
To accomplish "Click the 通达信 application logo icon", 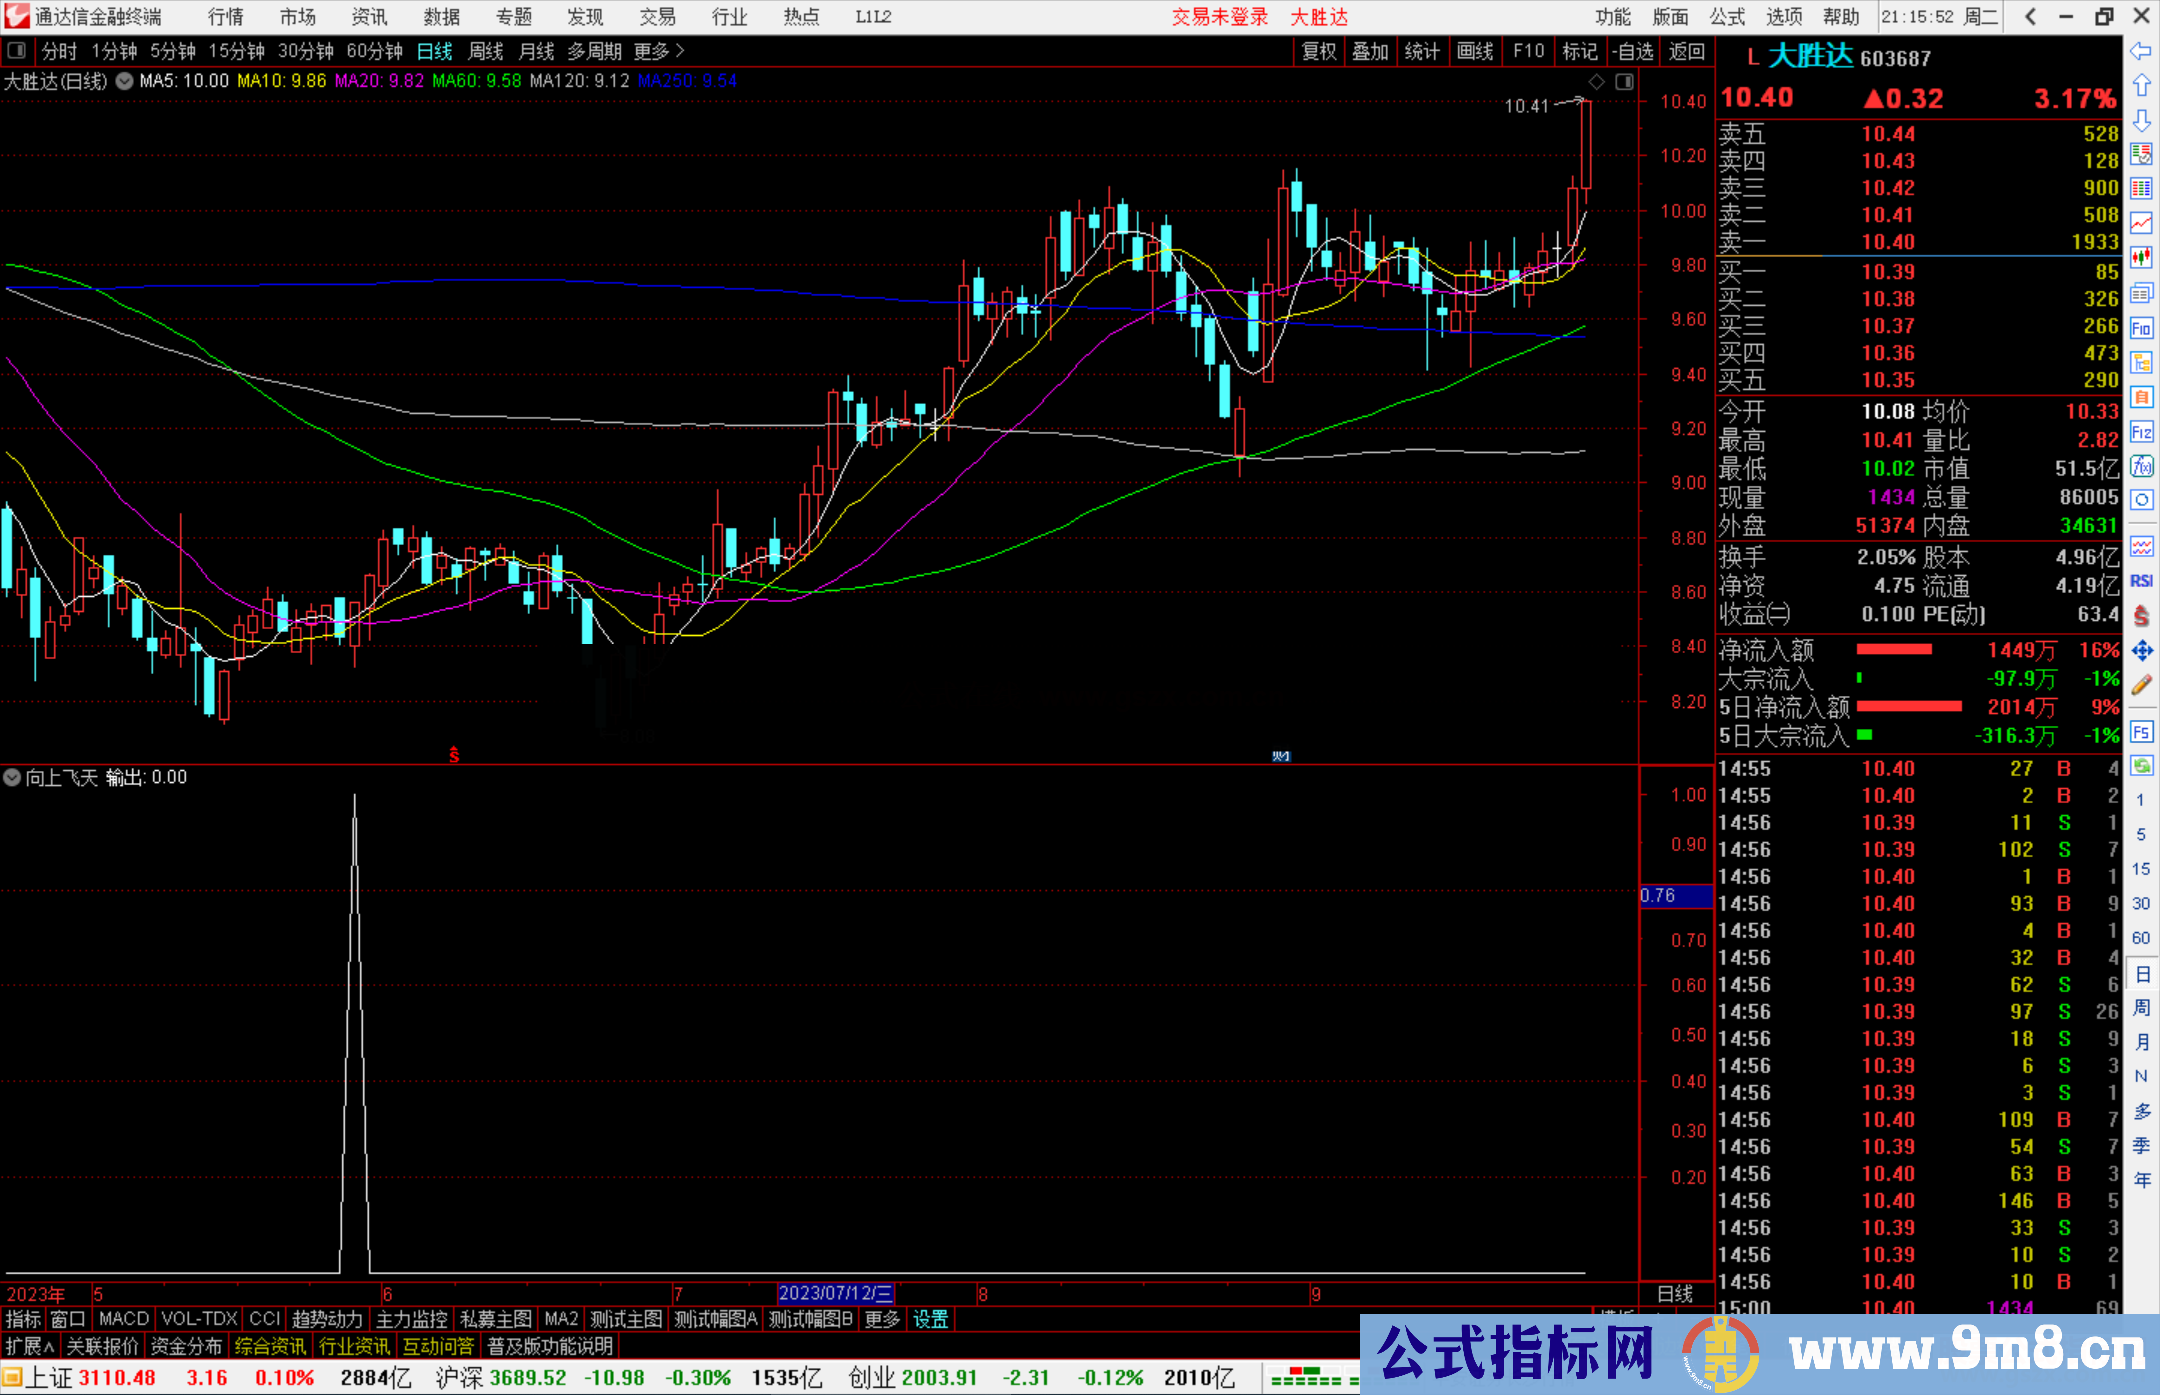I will click(x=17, y=17).
